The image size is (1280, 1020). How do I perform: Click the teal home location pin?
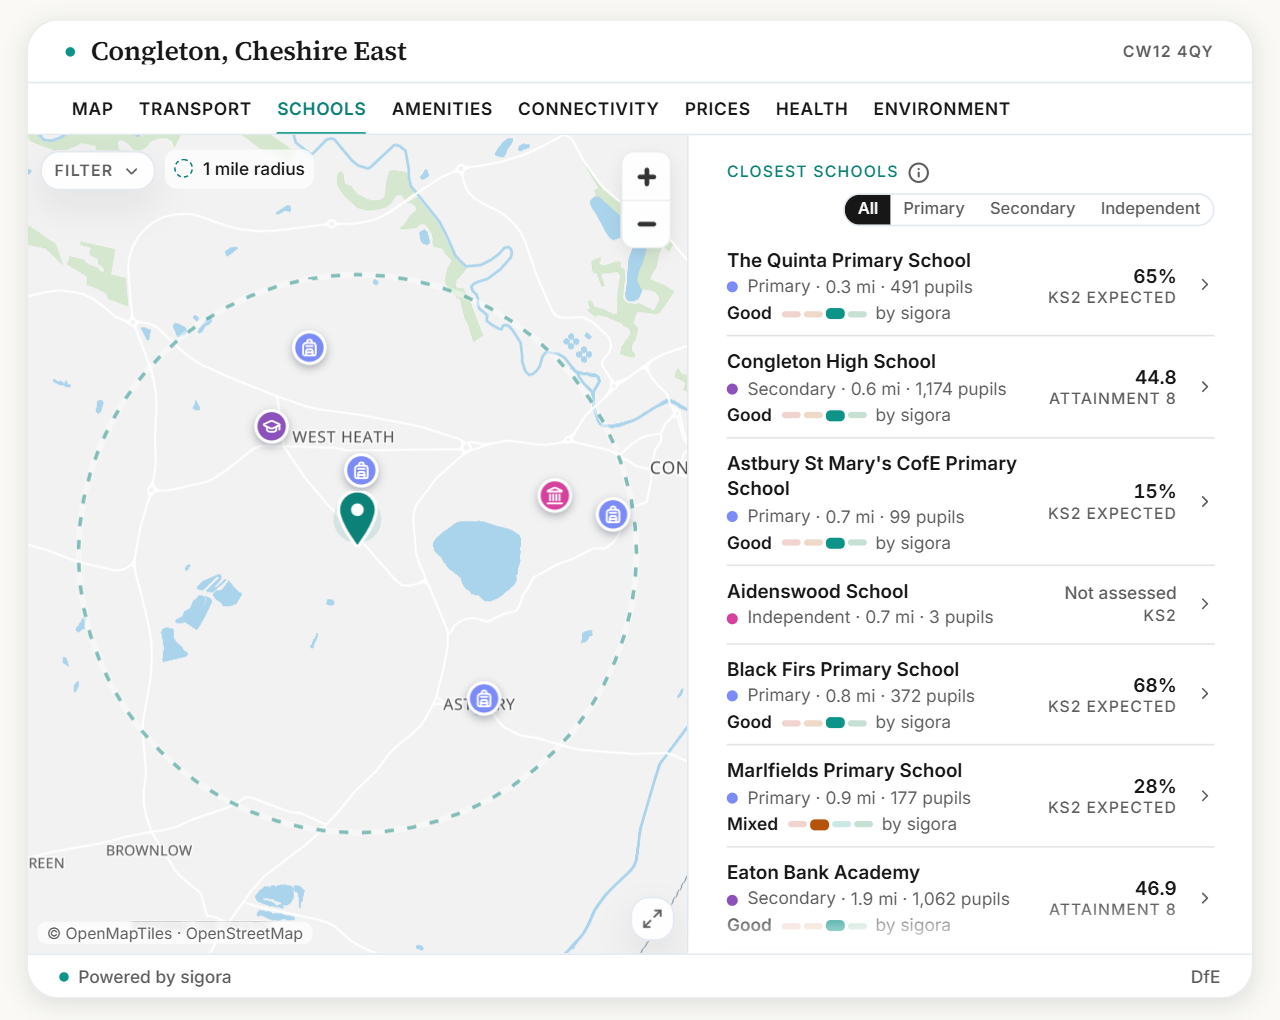[357, 518]
